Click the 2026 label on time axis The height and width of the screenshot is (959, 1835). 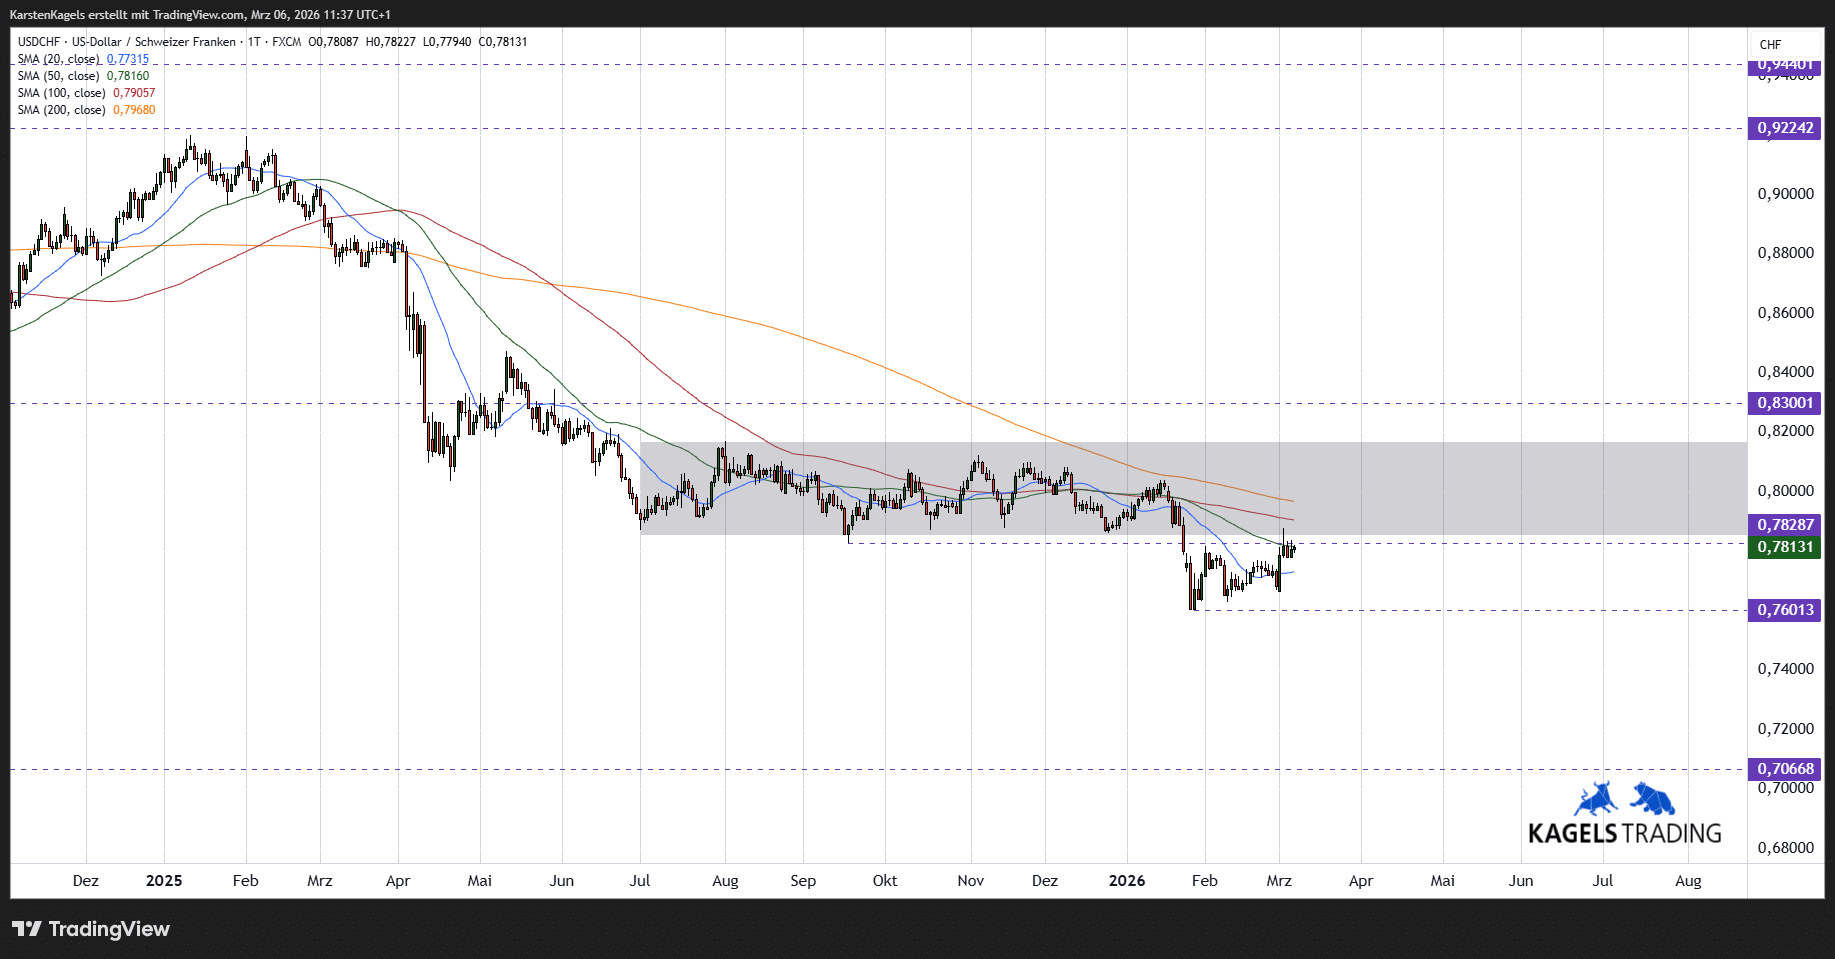tap(1127, 881)
